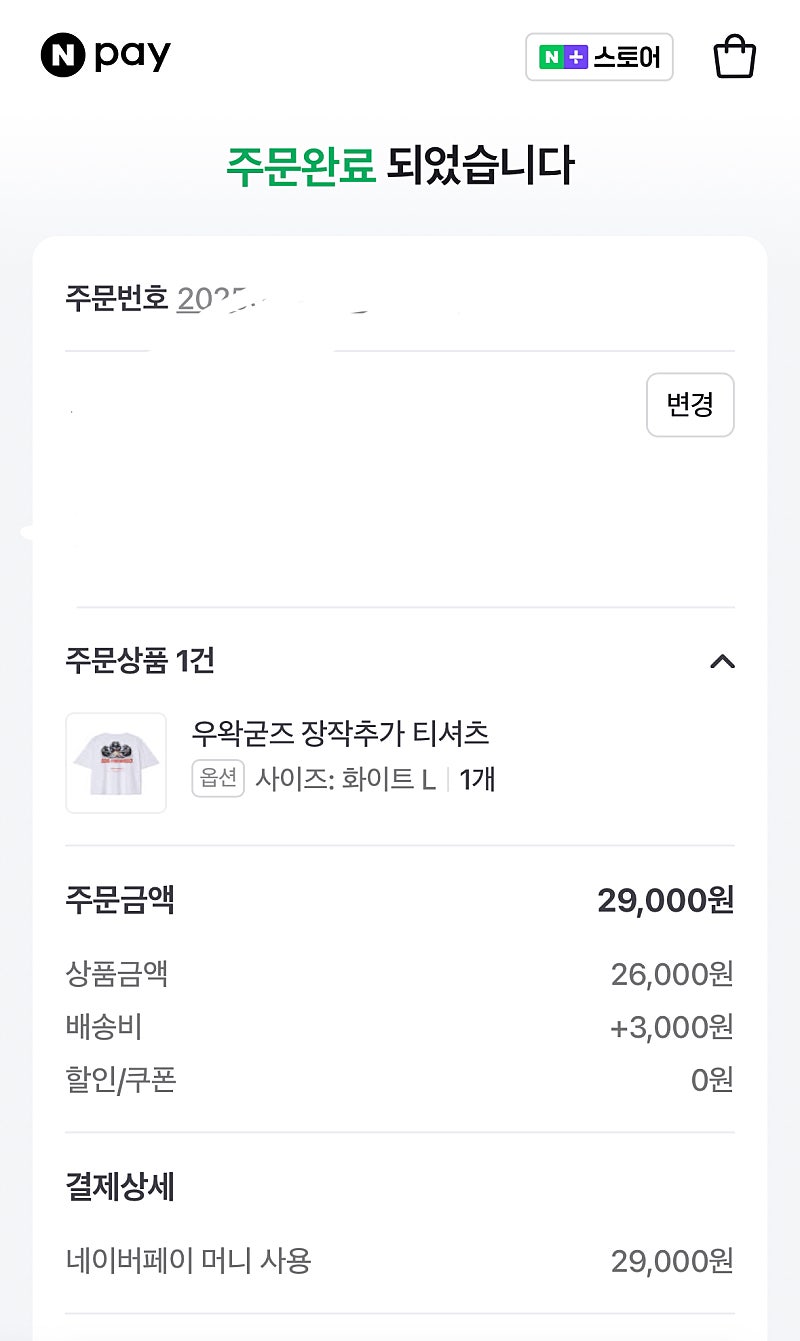Click the 네이버페이 머니 사용 label
The height and width of the screenshot is (1341, 800).
[188, 1261]
